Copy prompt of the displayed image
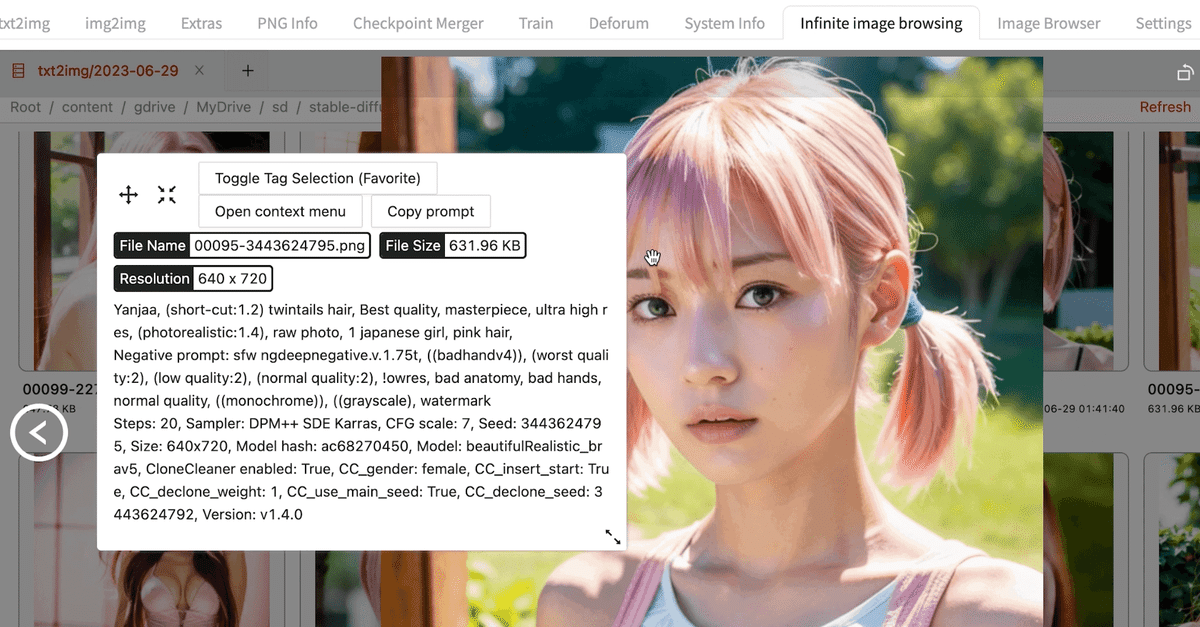This screenshot has width=1200, height=627. click(x=431, y=211)
